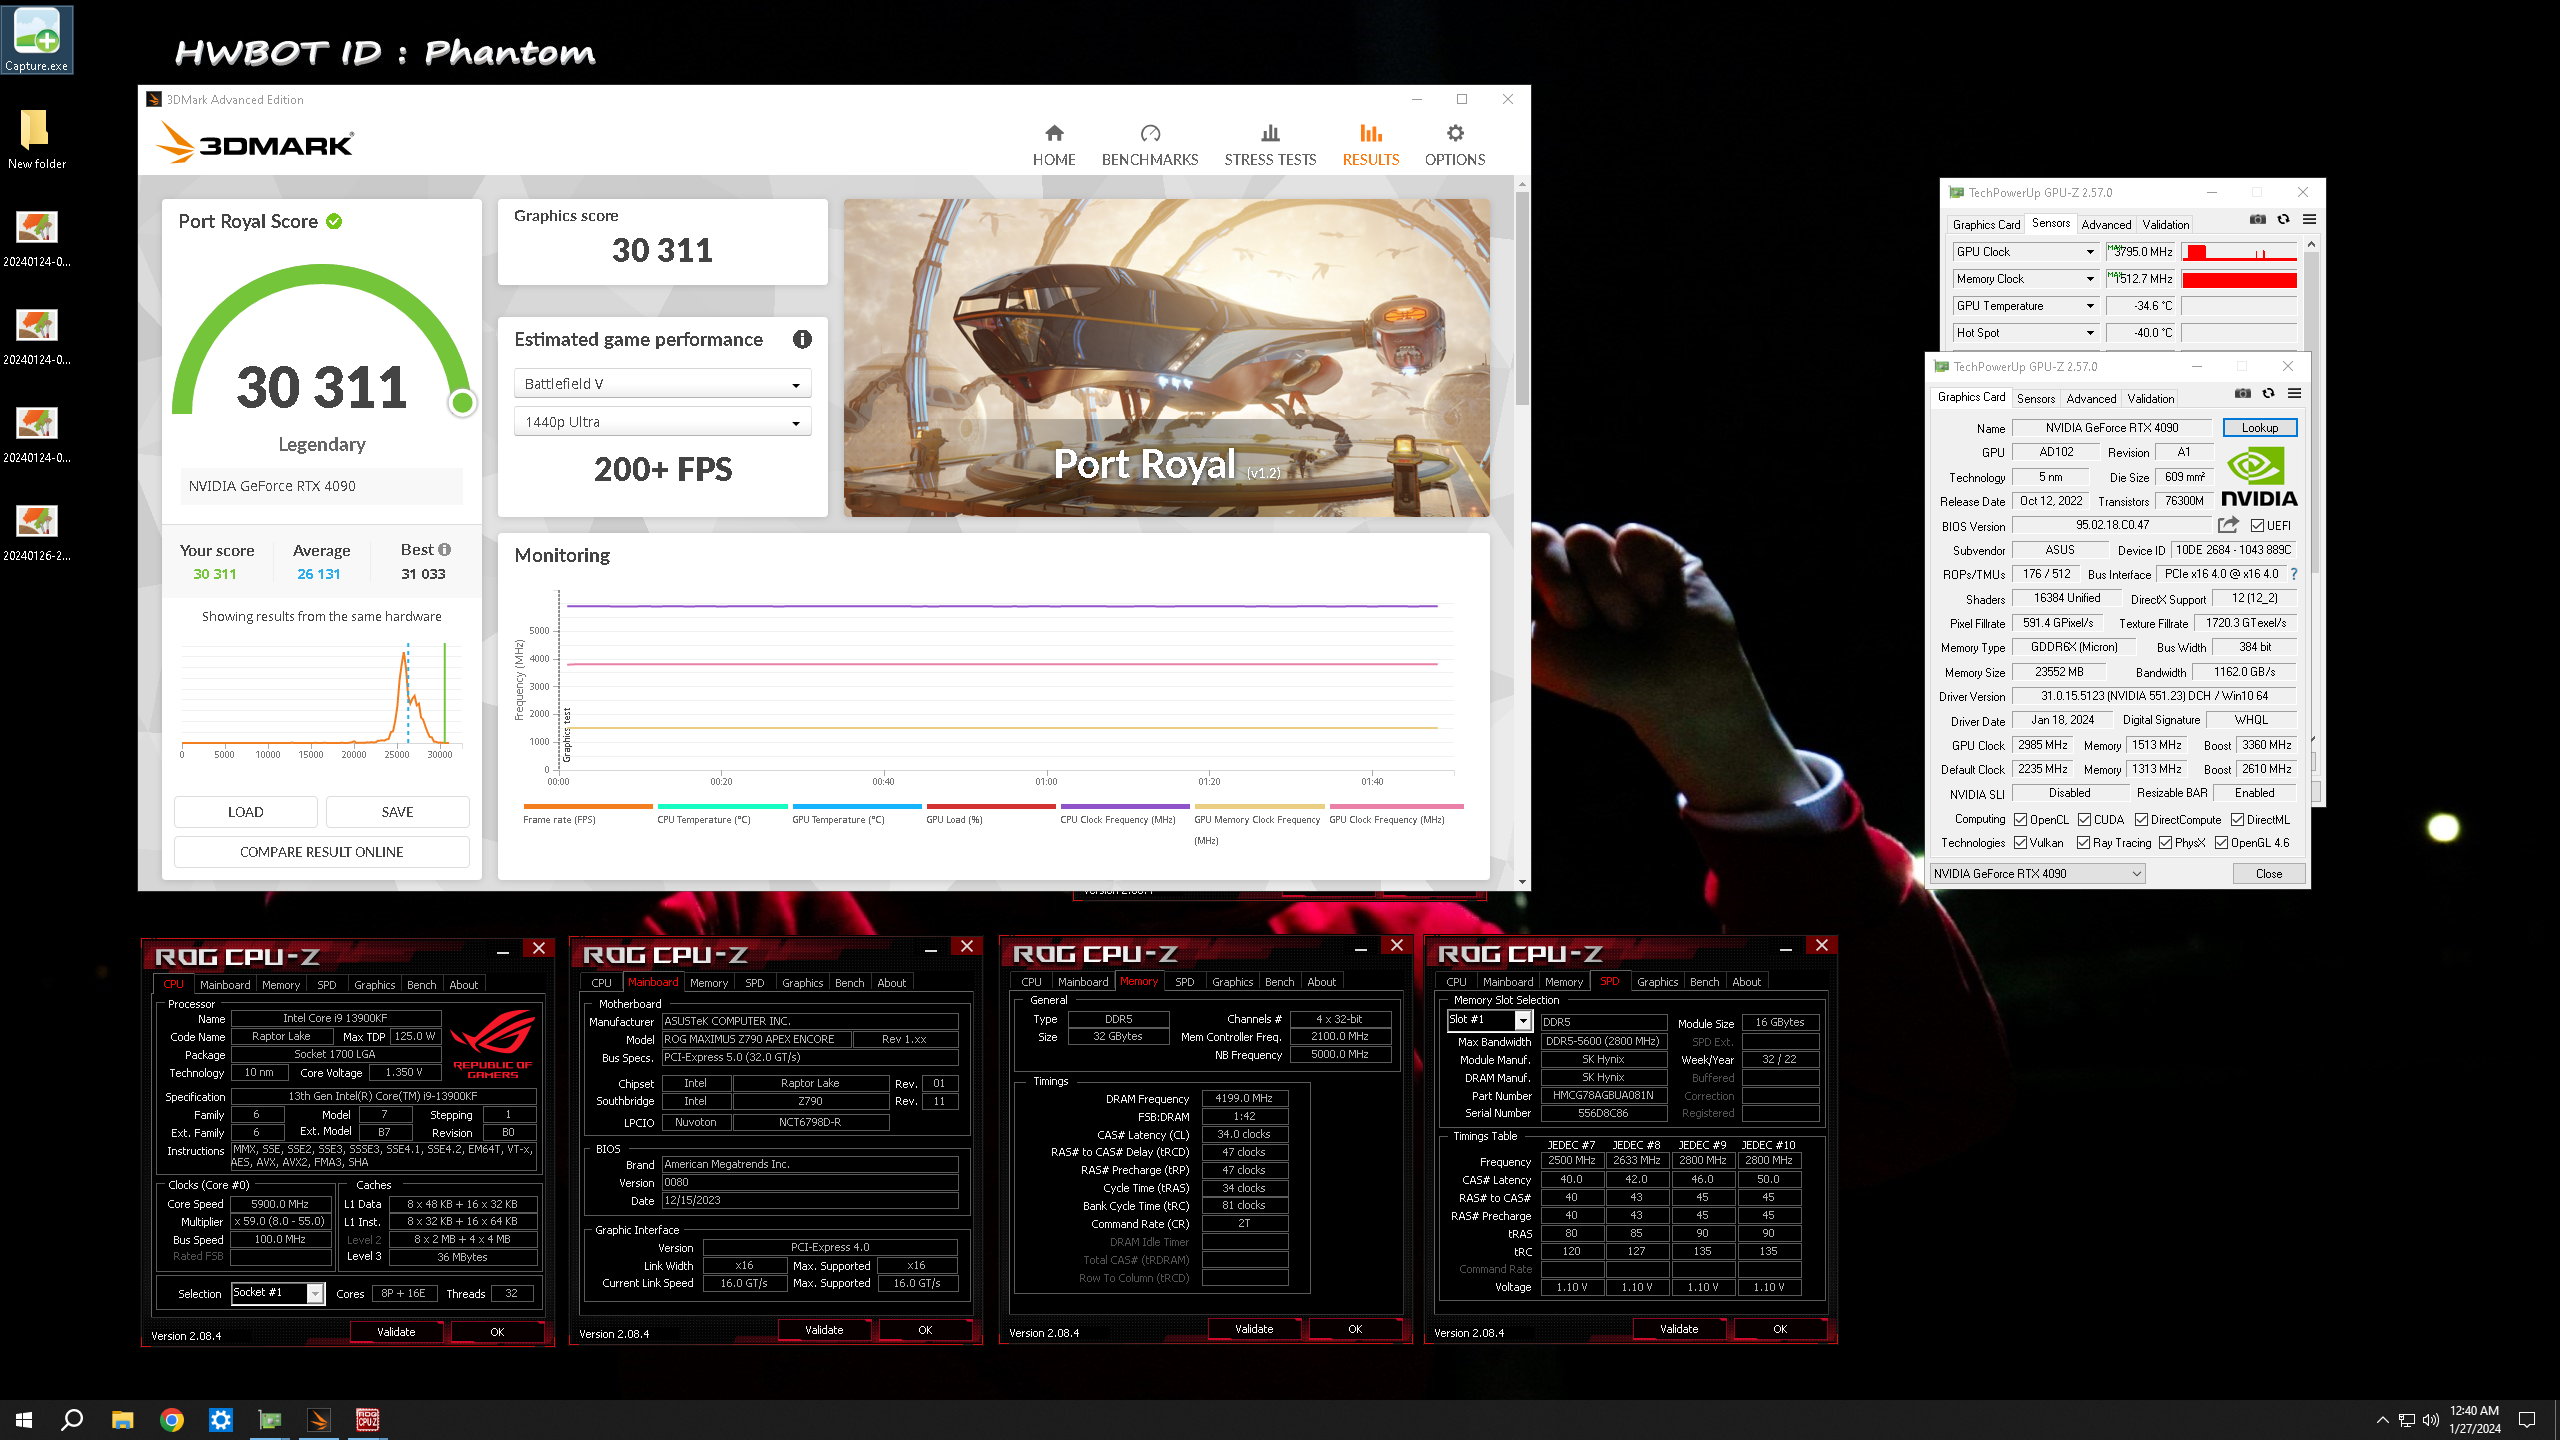Select the New folder desktop icon

37,139
